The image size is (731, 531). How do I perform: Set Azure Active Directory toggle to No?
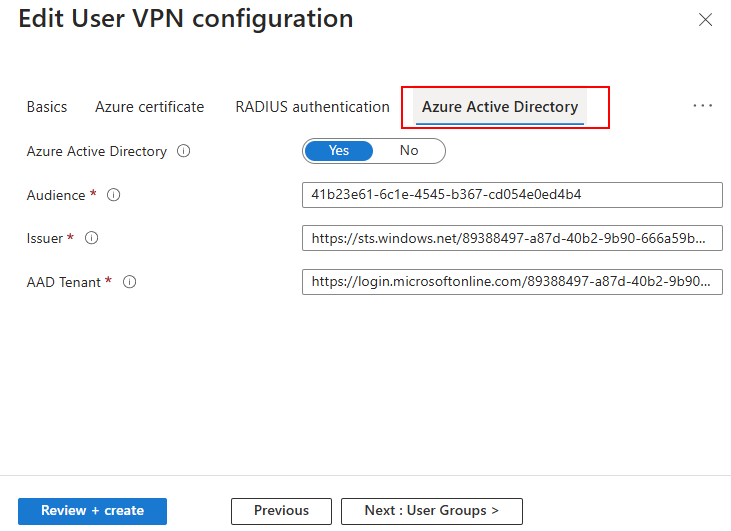(409, 151)
